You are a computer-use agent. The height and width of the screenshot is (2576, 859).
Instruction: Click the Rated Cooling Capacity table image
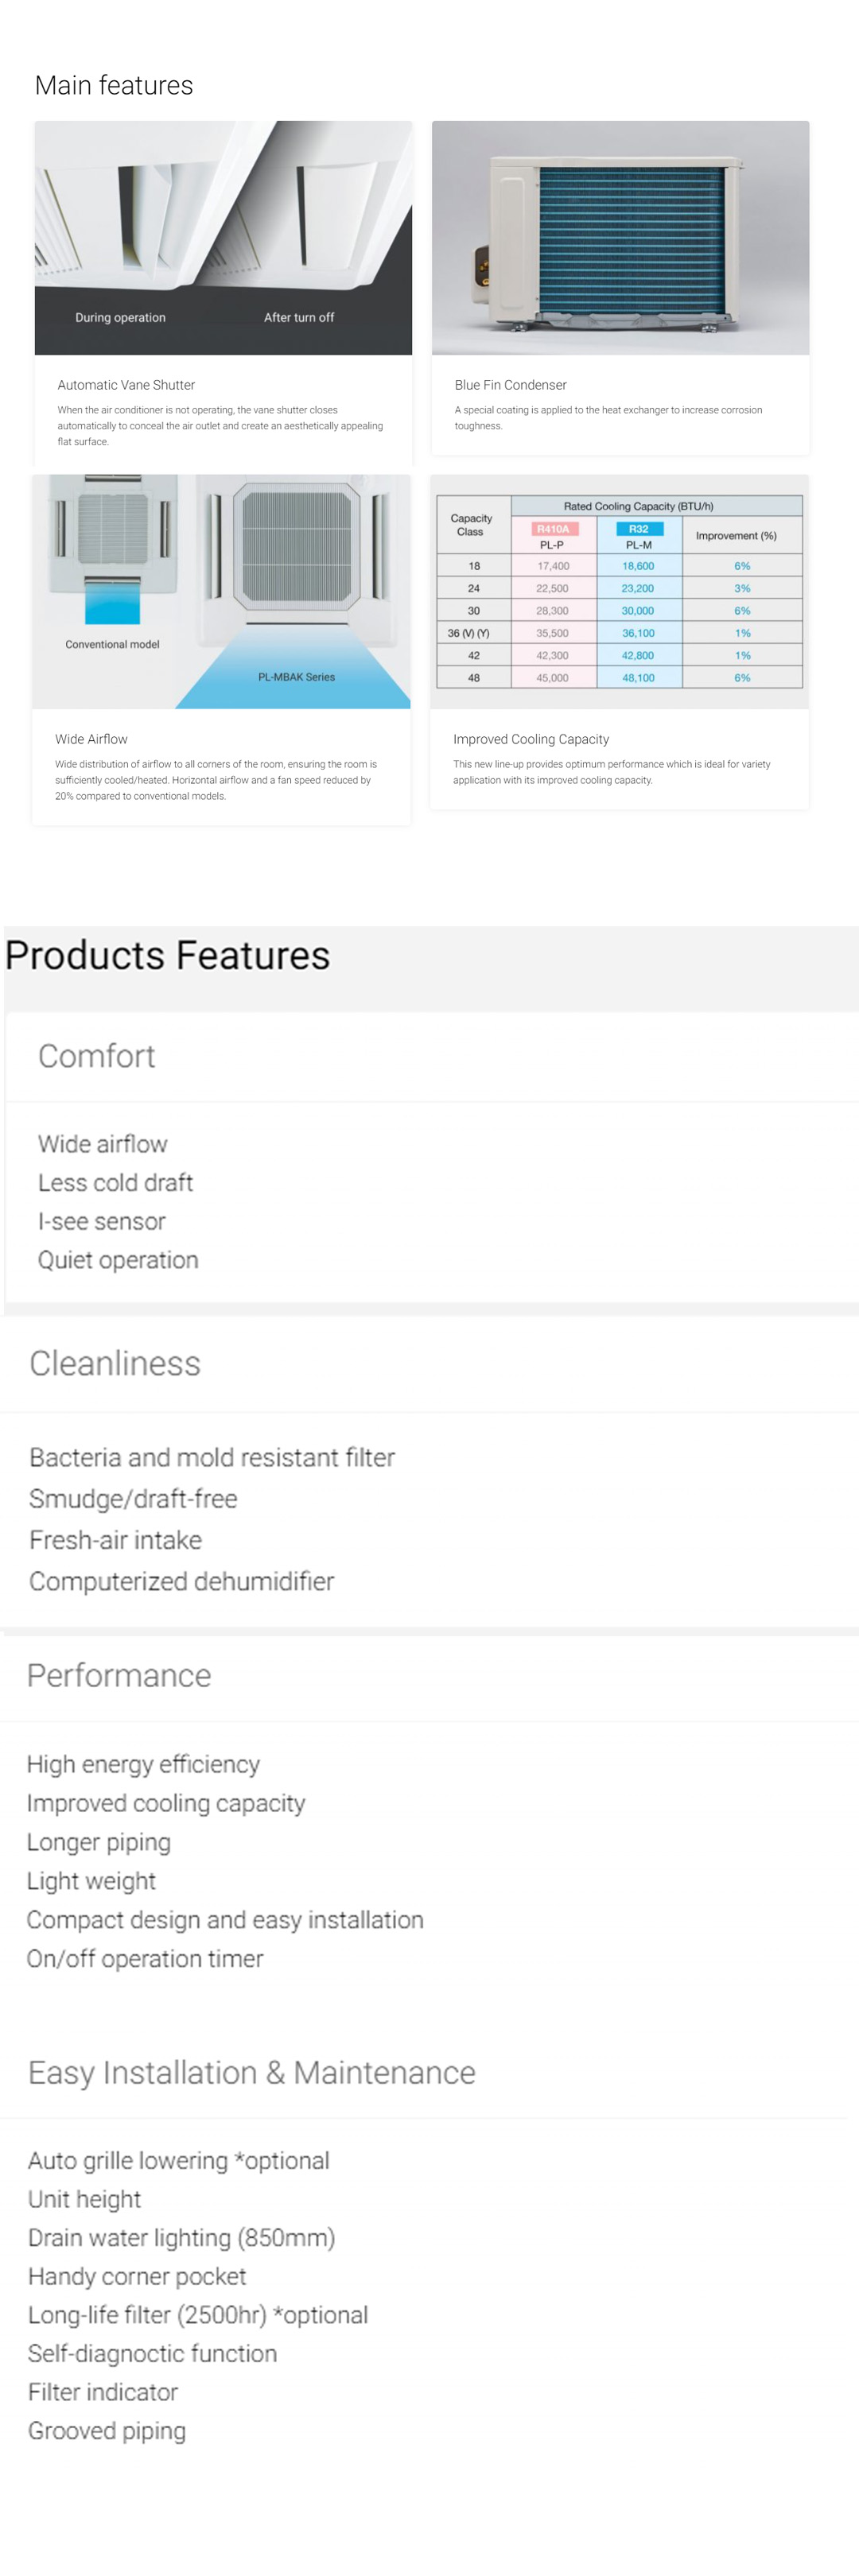[x=619, y=591]
